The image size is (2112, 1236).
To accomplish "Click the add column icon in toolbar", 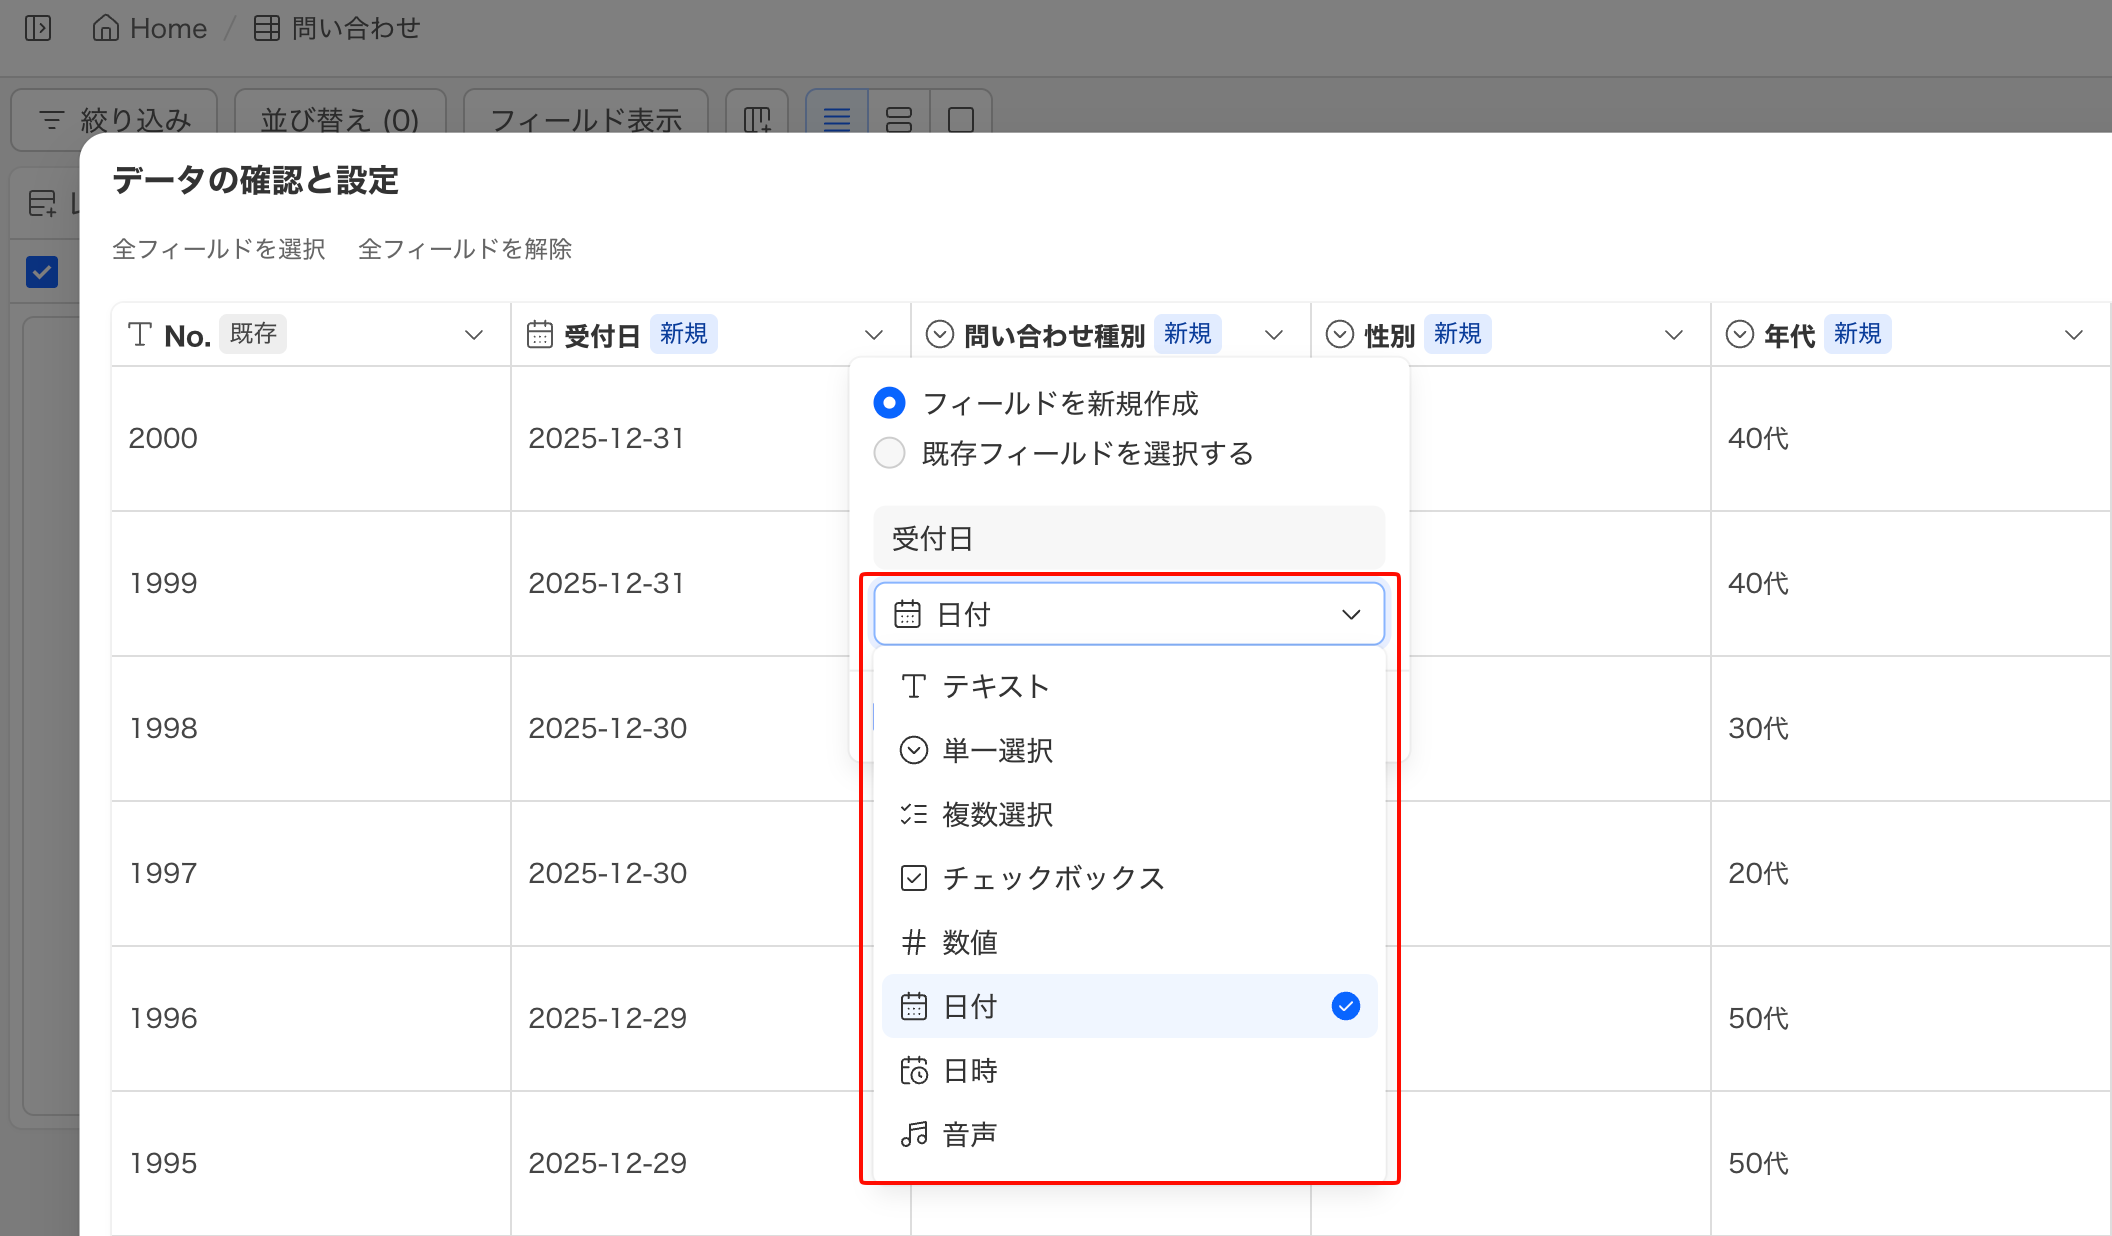I will point(757,120).
